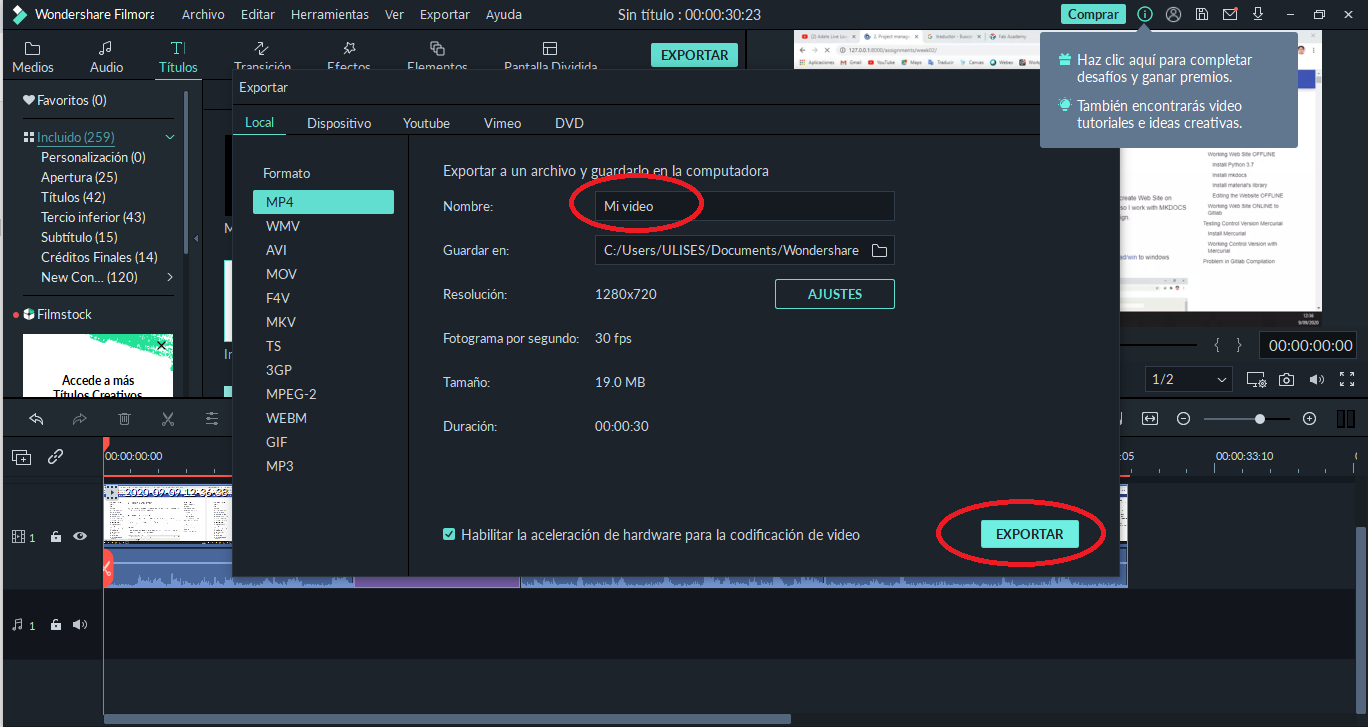Click the Nombre field containing Mi video
The height and width of the screenshot is (727, 1368).
click(x=744, y=206)
